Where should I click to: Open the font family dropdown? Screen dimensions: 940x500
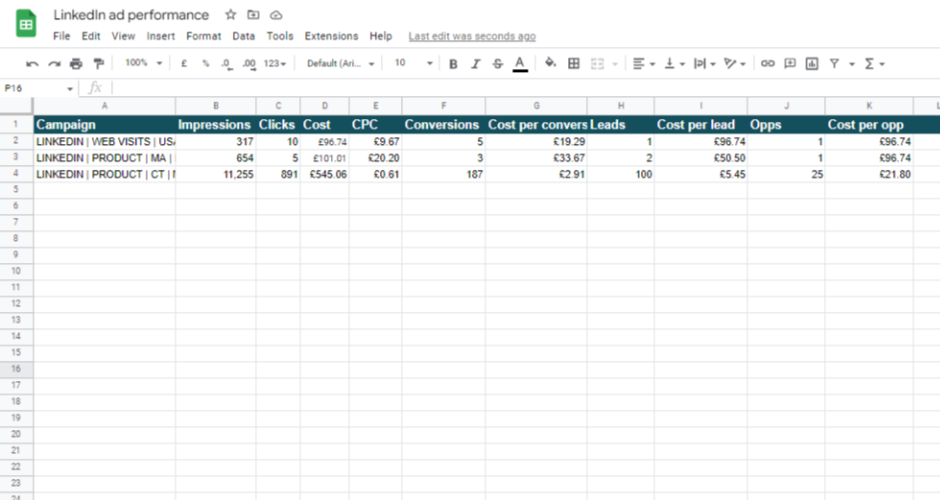coord(341,64)
